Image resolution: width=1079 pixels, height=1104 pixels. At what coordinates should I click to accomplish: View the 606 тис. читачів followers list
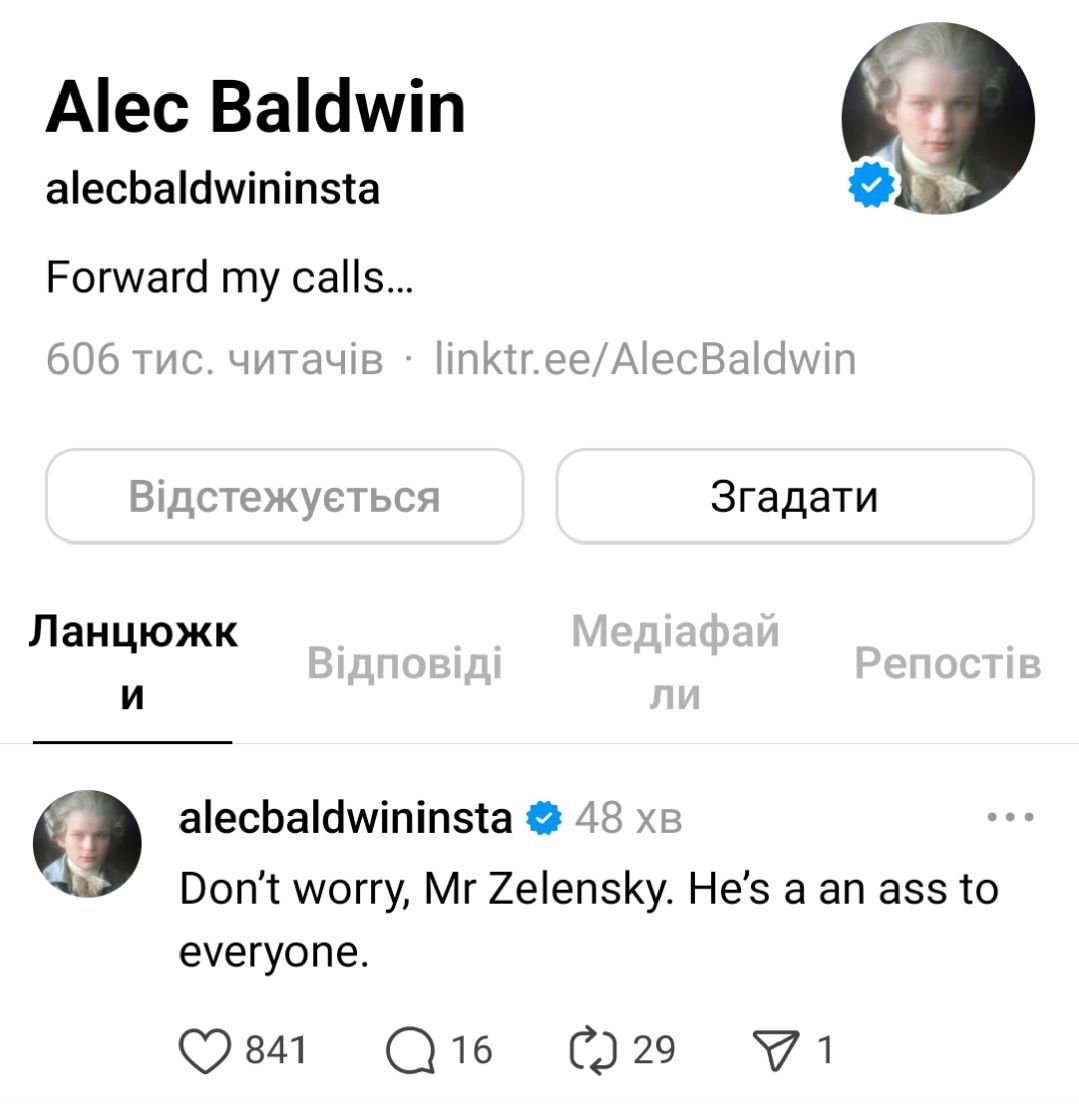pos(215,359)
